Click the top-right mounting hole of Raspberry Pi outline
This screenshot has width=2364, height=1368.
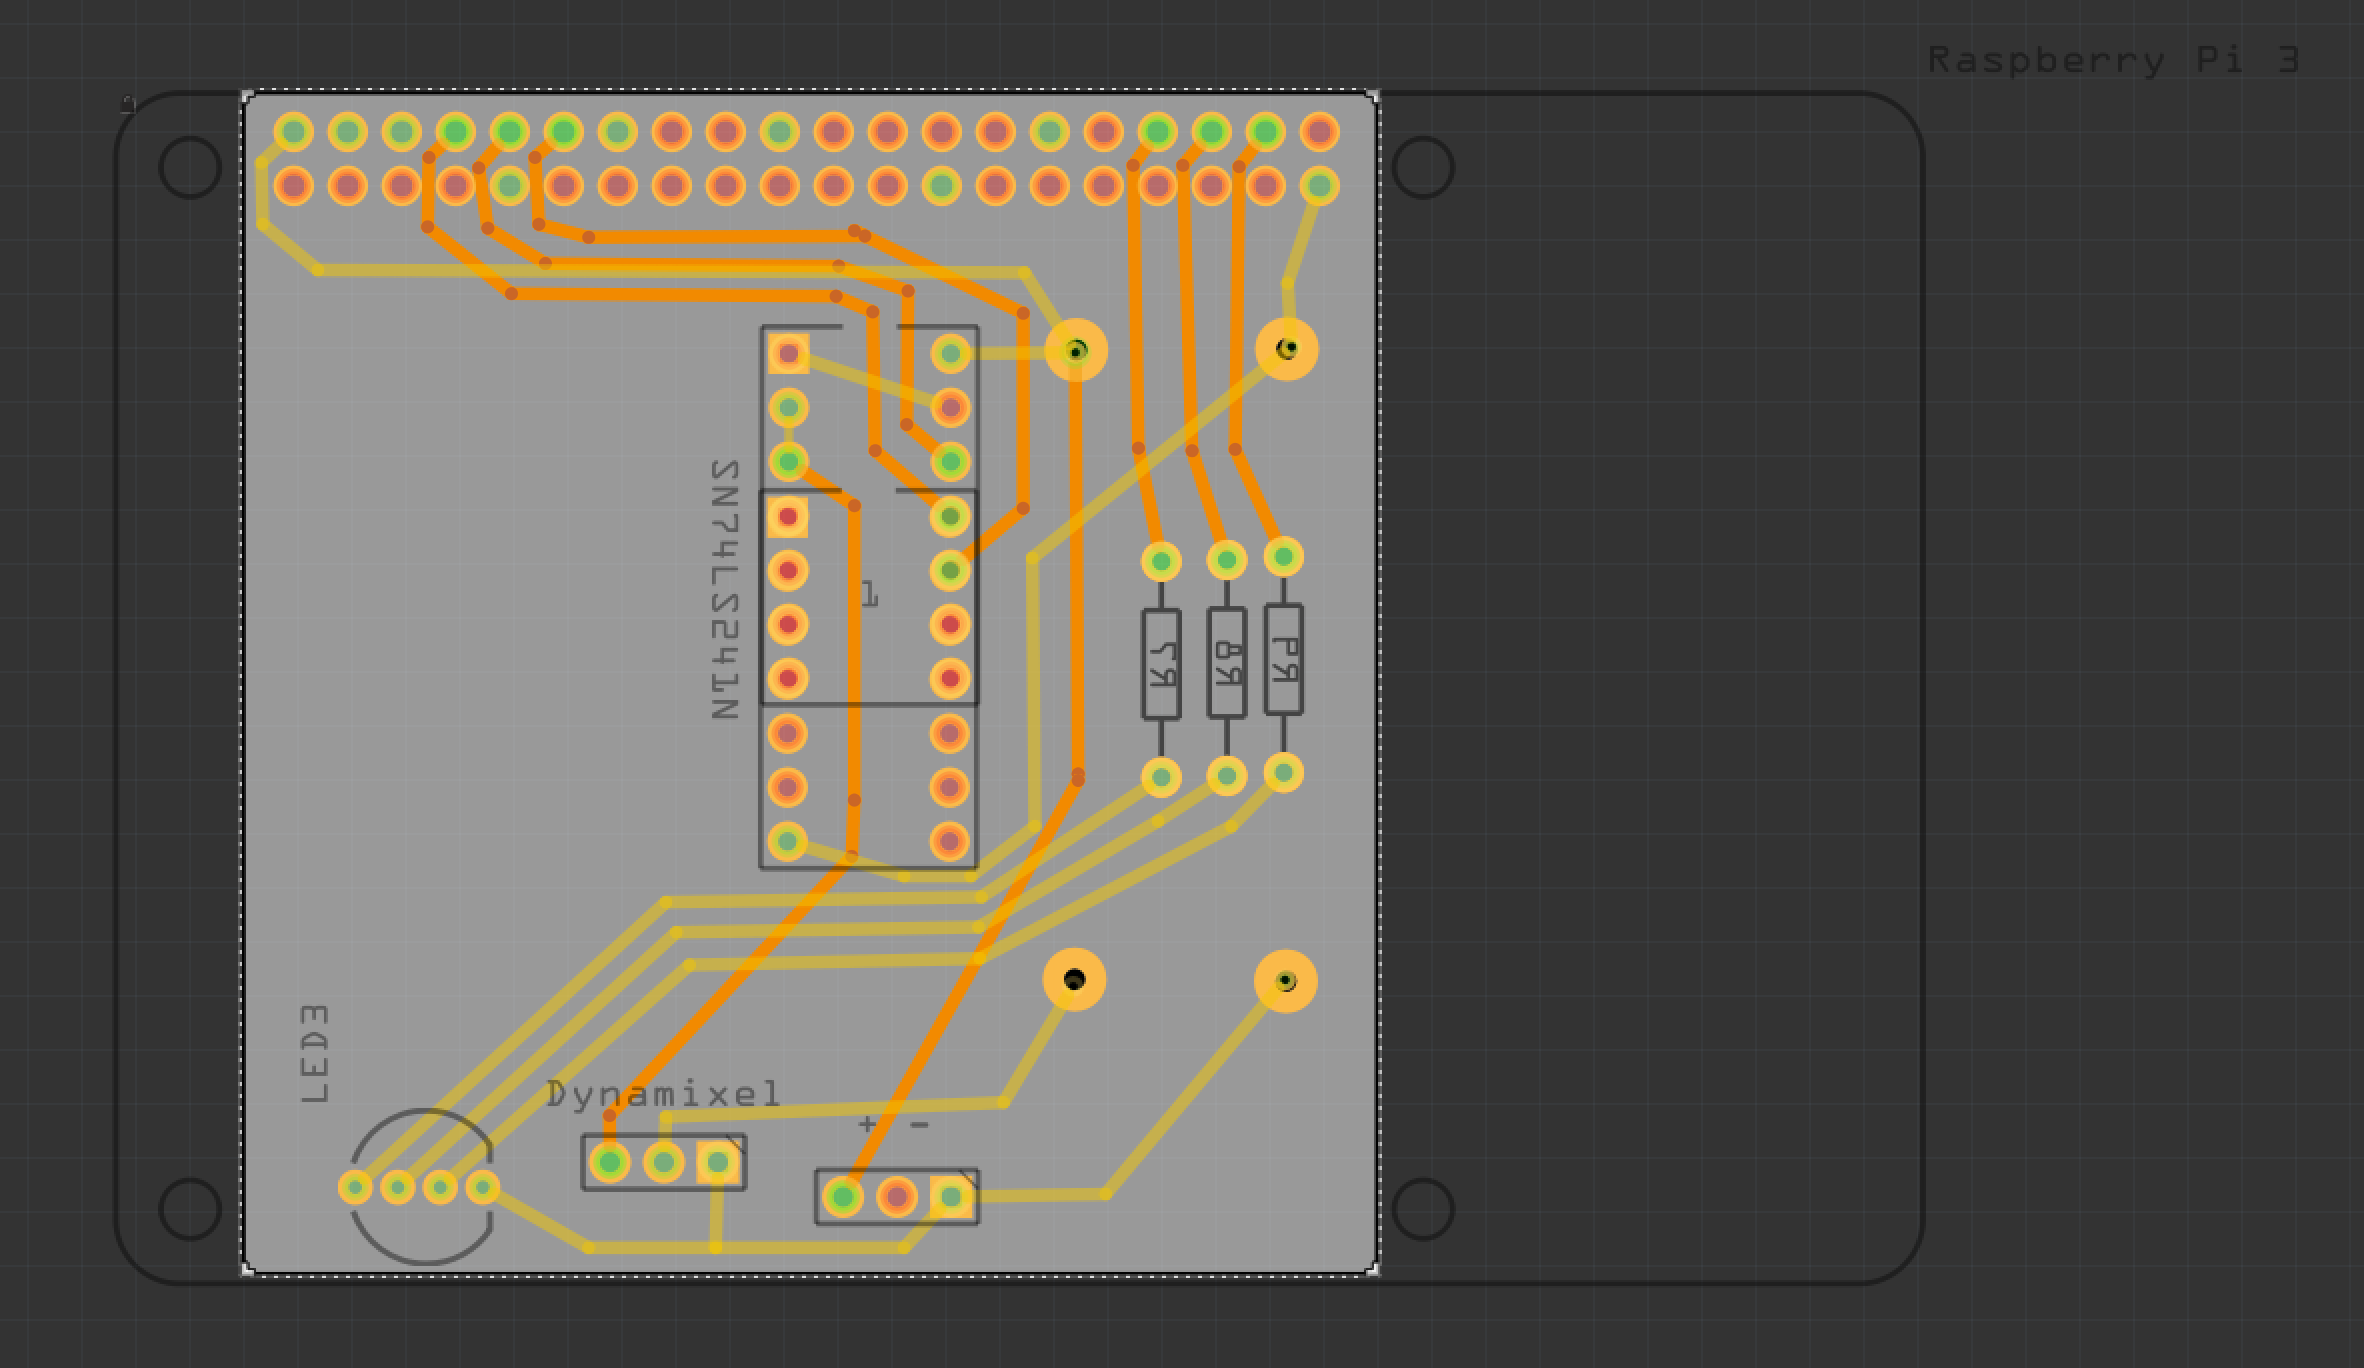[1423, 167]
